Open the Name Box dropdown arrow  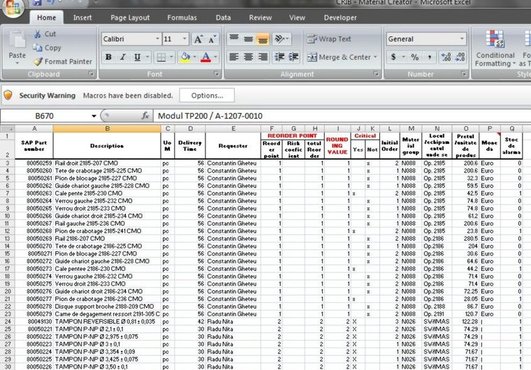click(x=94, y=116)
